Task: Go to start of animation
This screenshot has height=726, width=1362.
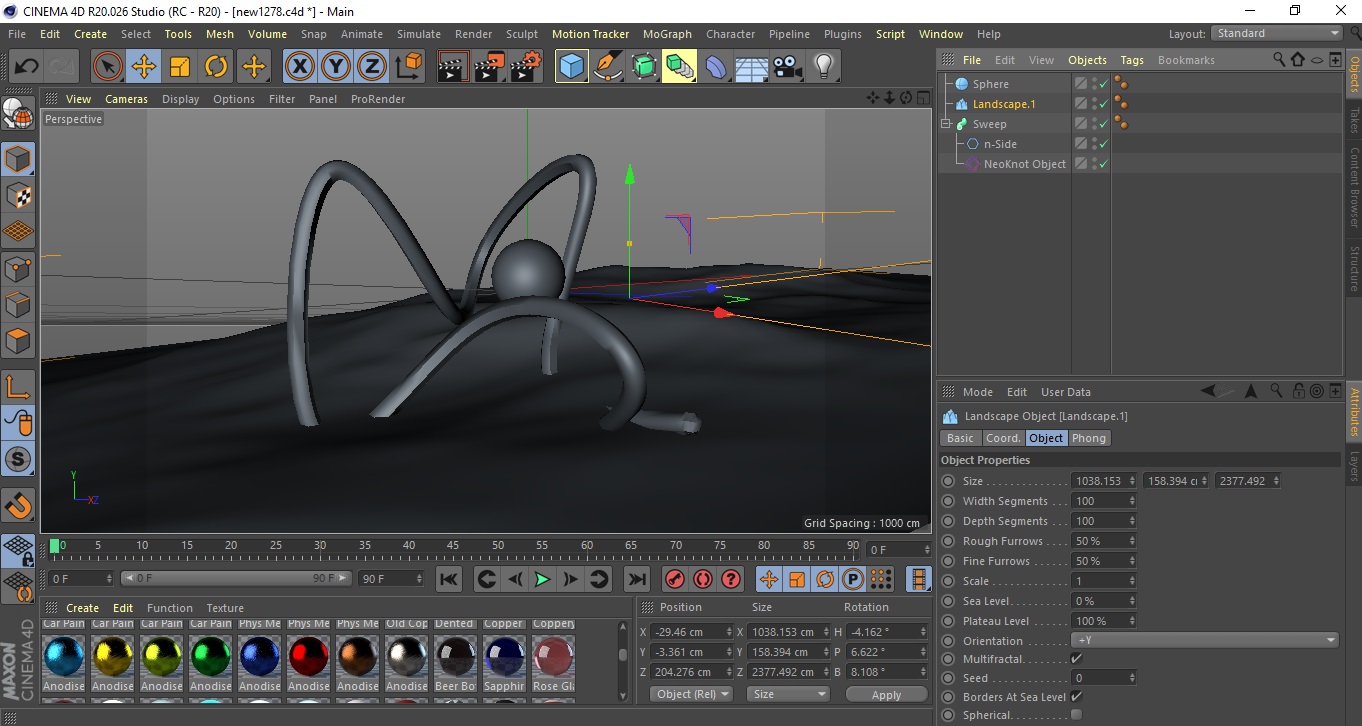Action: pyautogui.click(x=449, y=579)
